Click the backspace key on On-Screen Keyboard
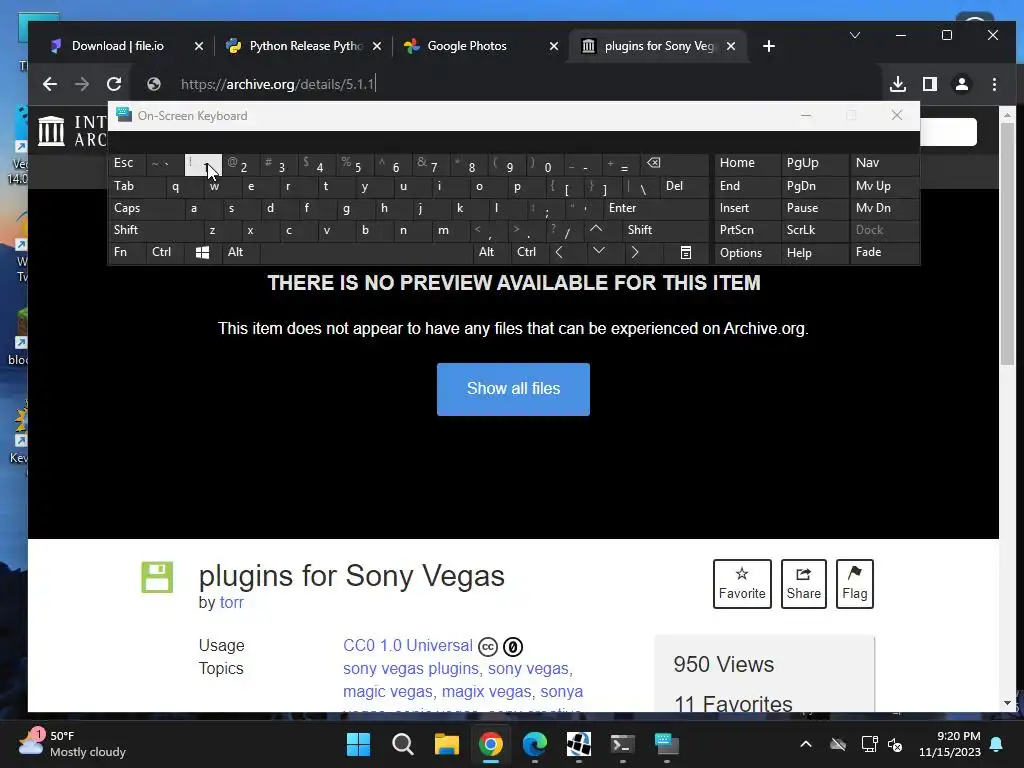The image size is (1024, 768). point(653,163)
